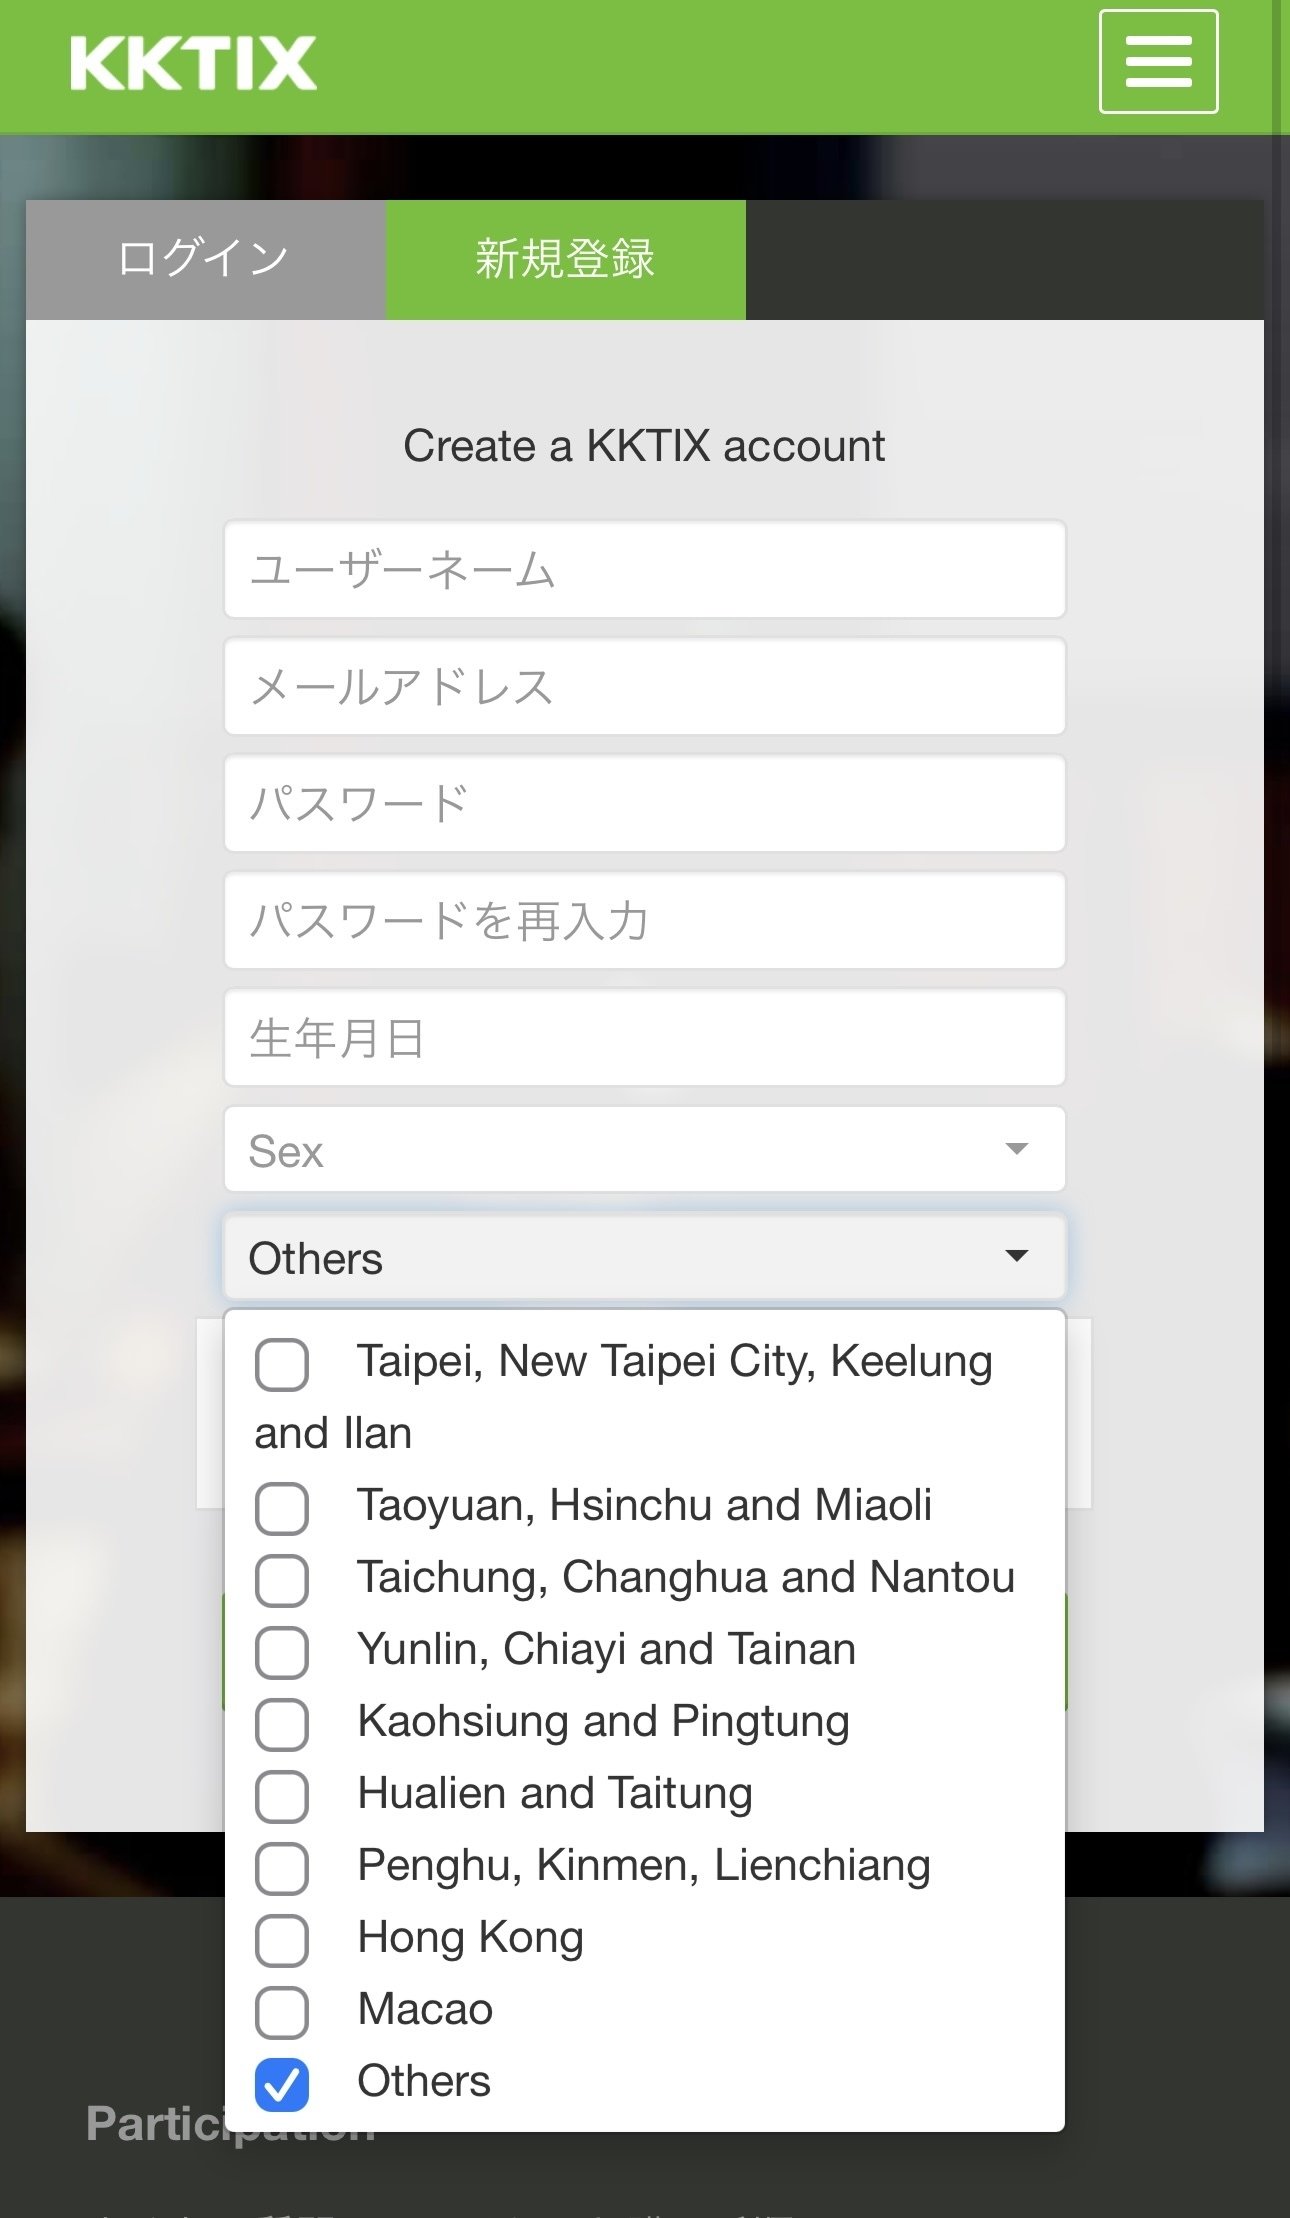Open the hamburger menu icon
The width and height of the screenshot is (1290, 2218).
pos(1158,62)
